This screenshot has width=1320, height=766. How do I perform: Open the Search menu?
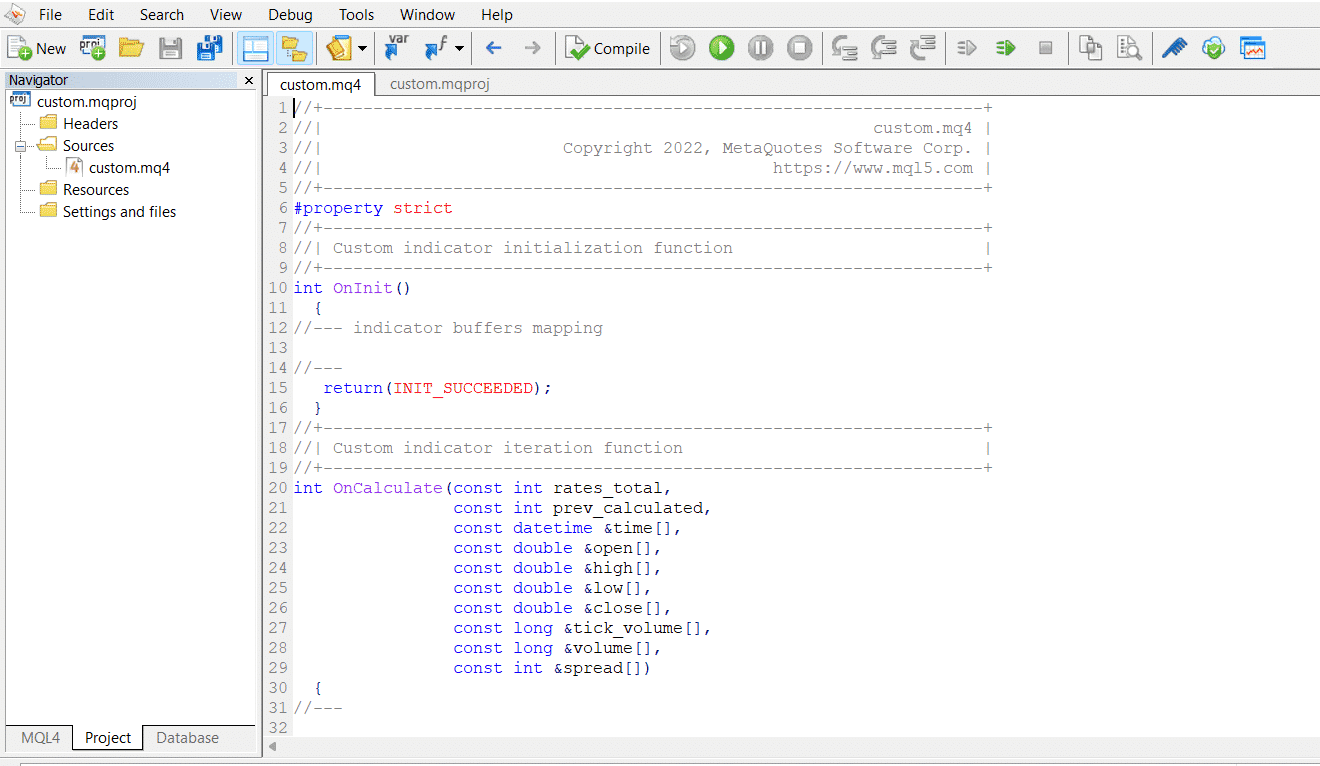point(162,15)
